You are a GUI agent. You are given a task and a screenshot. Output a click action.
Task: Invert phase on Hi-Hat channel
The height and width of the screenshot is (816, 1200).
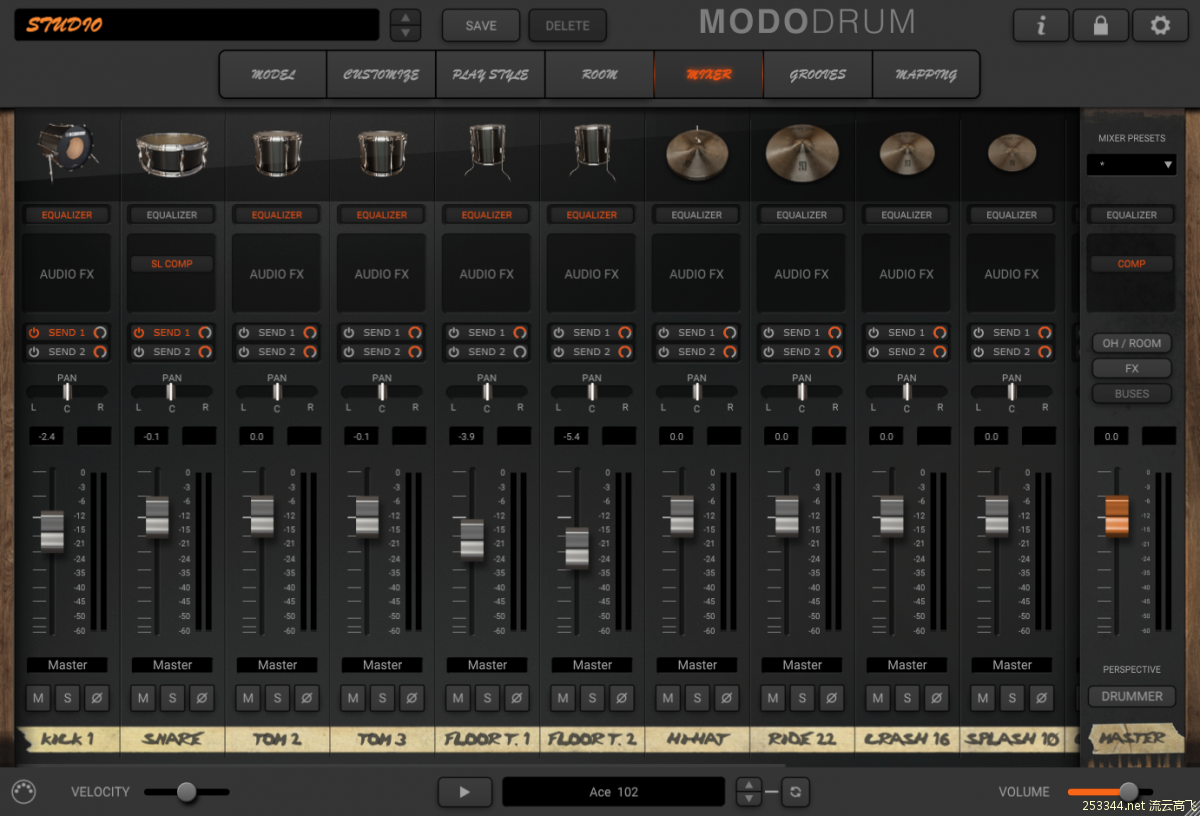[x=726, y=698]
